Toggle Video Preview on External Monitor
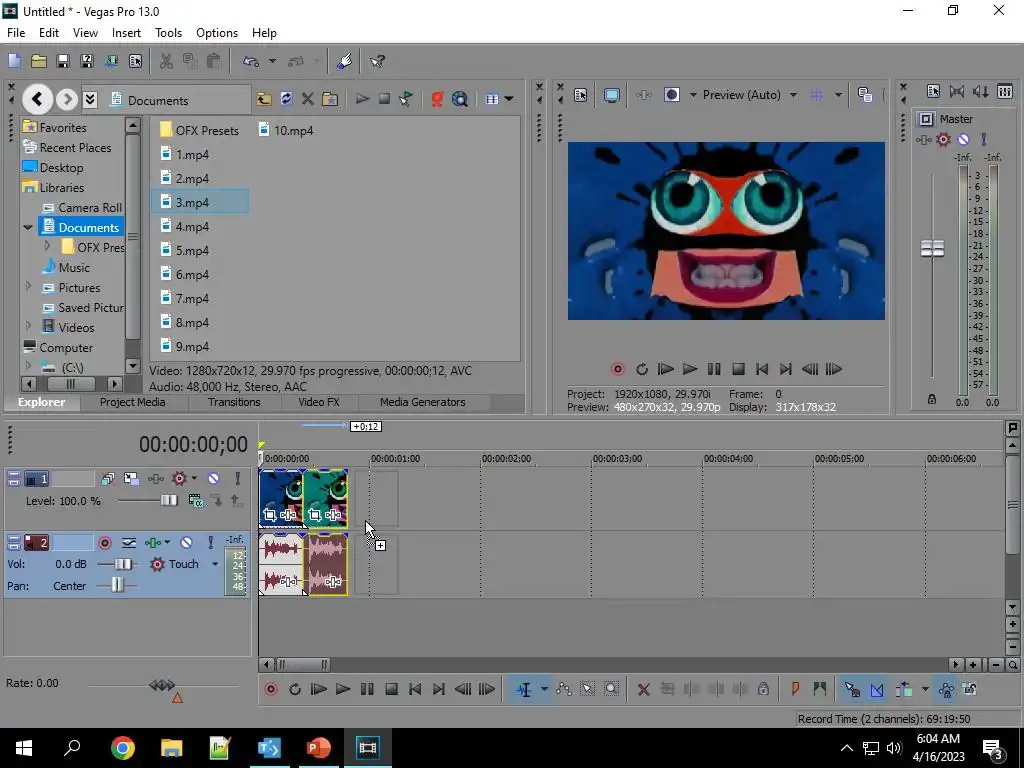This screenshot has width=1024, height=768. coord(611,95)
